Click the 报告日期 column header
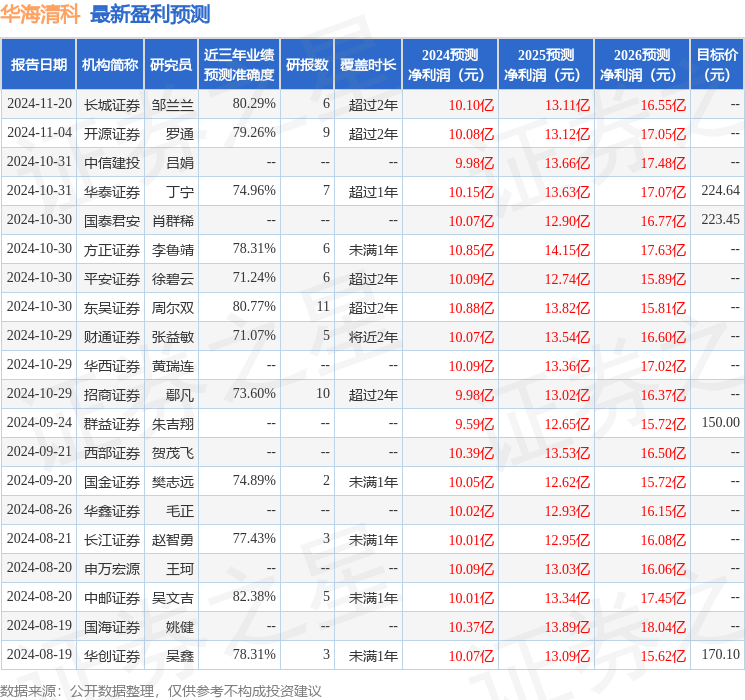Screen dimensions: 745x700 [x=38, y=65]
